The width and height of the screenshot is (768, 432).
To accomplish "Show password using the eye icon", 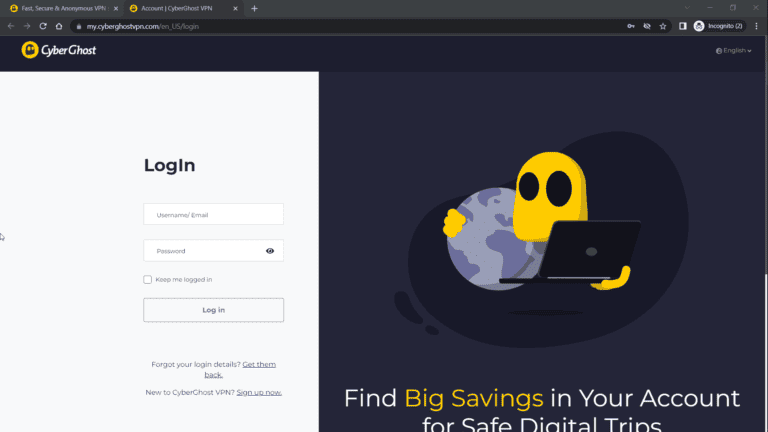I will coord(270,251).
